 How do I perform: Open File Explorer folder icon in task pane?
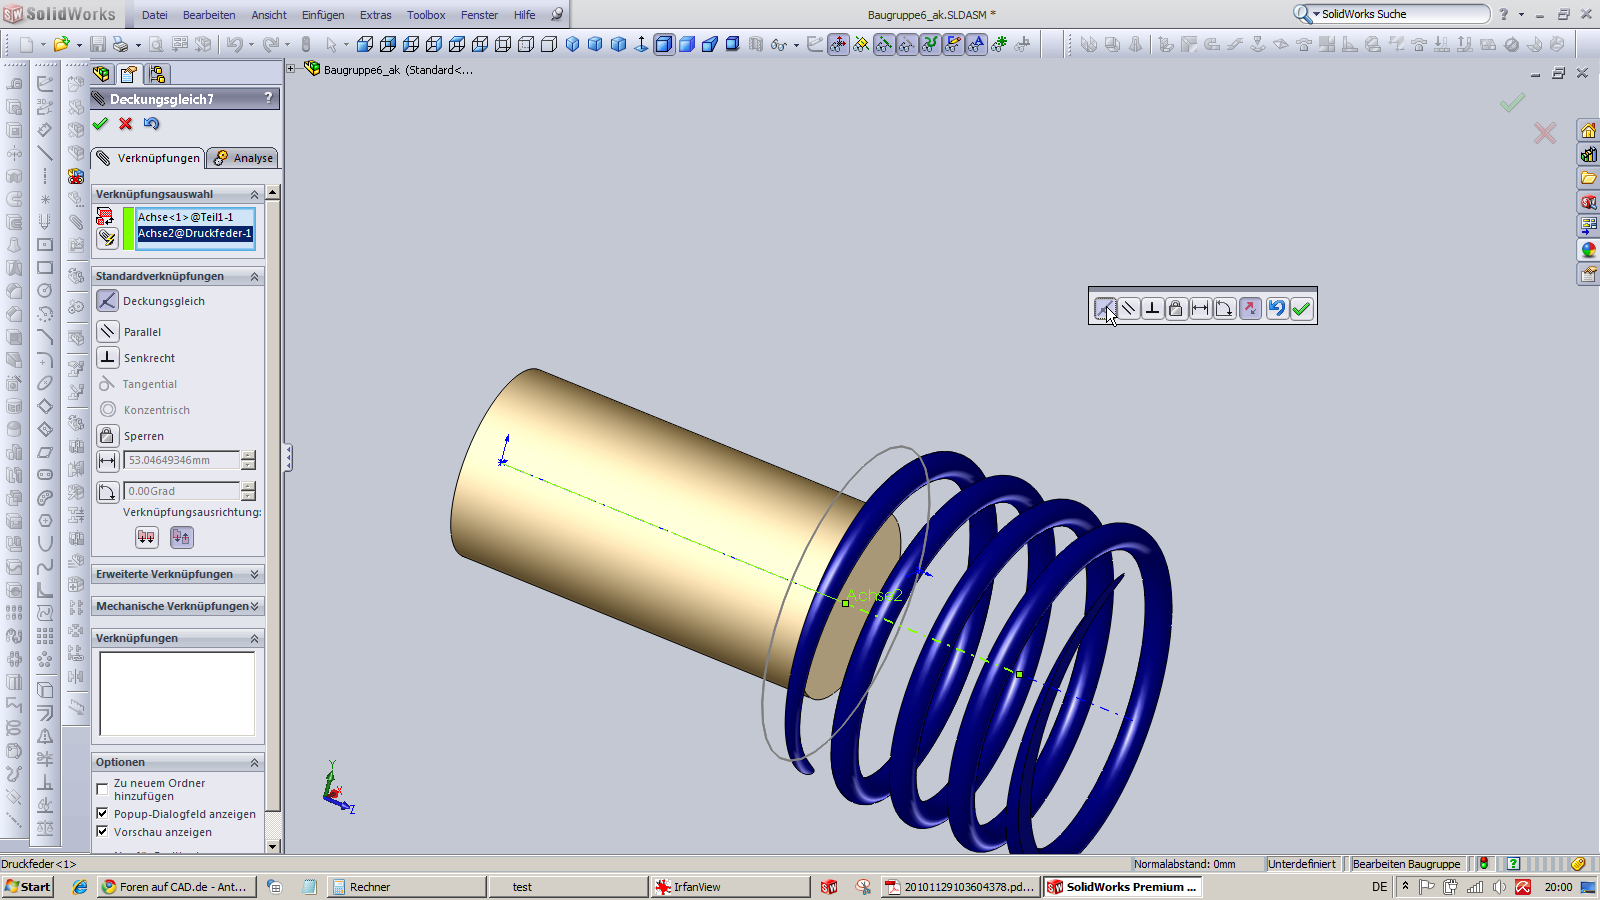click(x=1588, y=179)
